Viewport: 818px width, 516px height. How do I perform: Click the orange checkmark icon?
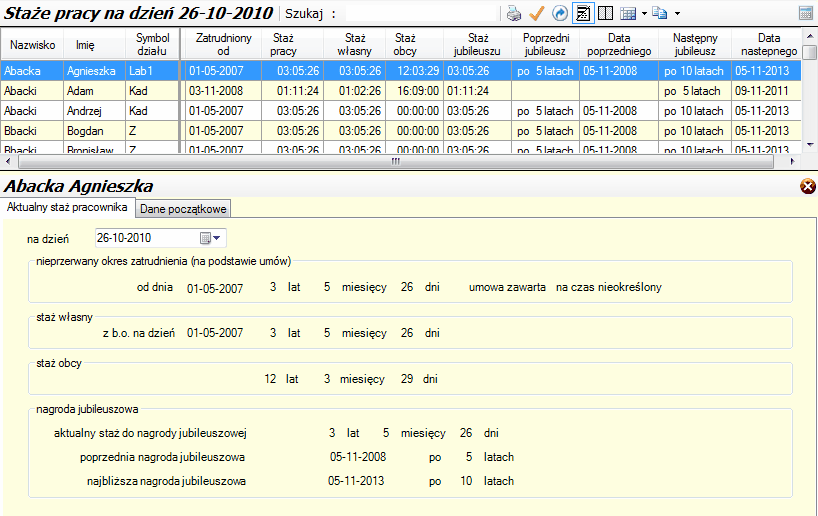(536, 13)
